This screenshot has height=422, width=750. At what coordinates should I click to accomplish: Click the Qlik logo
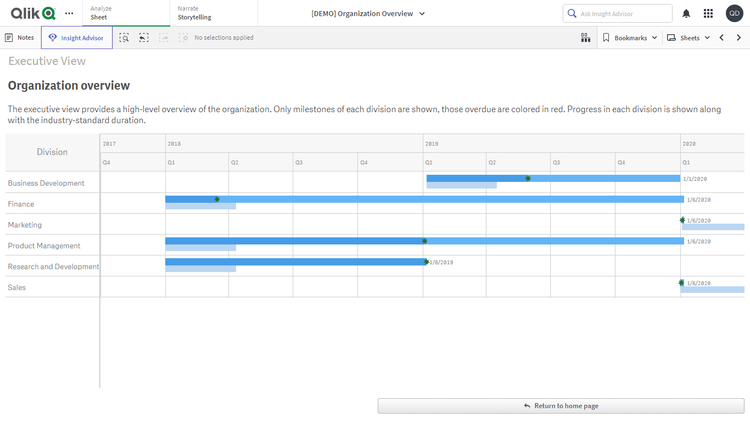coord(32,13)
